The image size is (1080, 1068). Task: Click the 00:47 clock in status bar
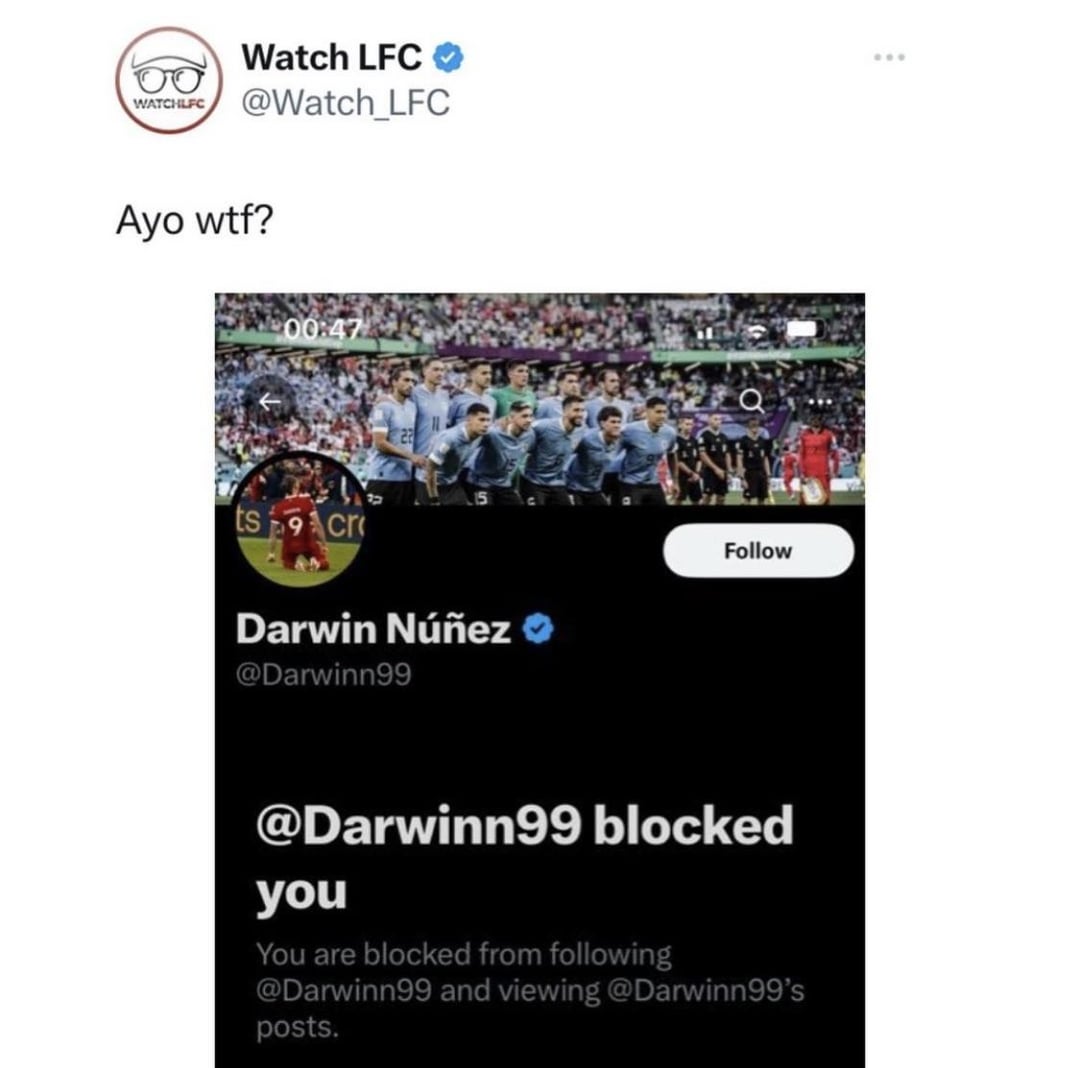[x=322, y=331]
